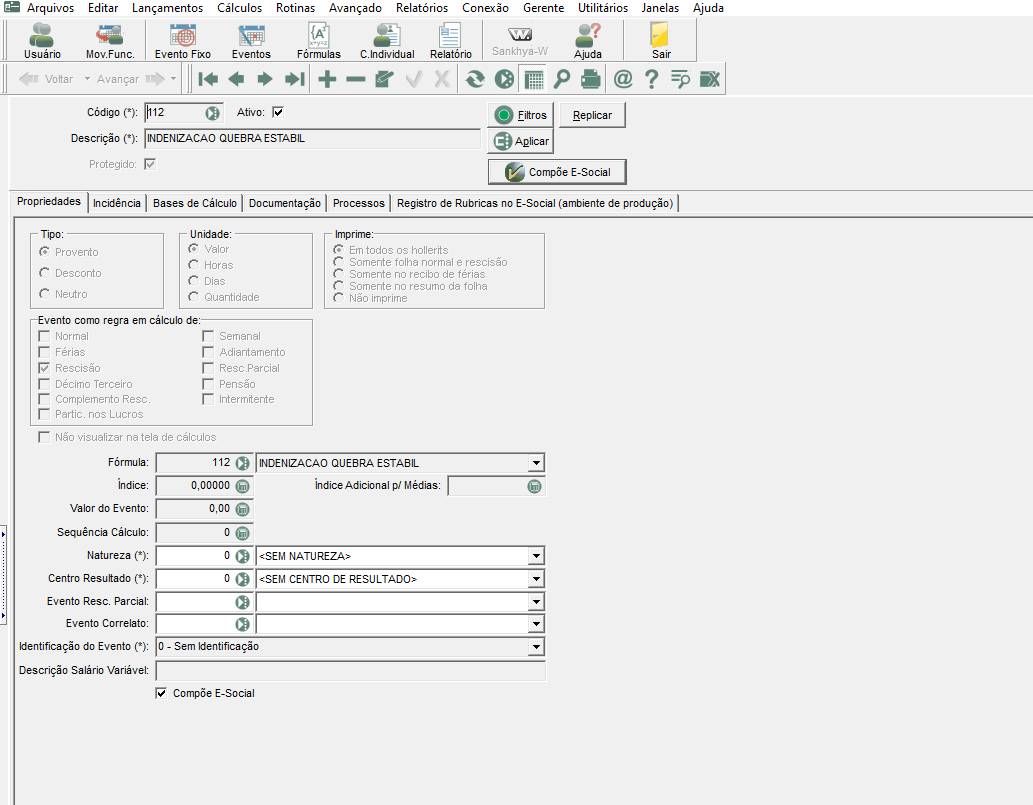Open the Utilitários menu
The width and height of the screenshot is (1033, 805).
(603, 8)
